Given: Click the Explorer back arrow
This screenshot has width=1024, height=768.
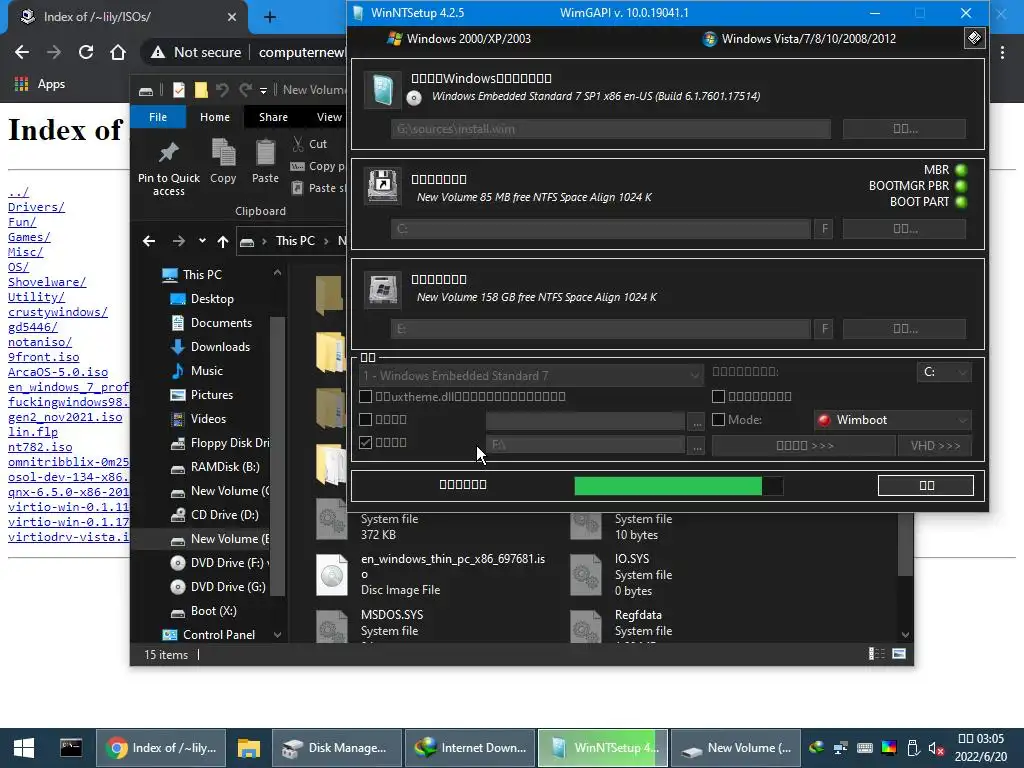Looking at the screenshot, I should tap(149, 242).
